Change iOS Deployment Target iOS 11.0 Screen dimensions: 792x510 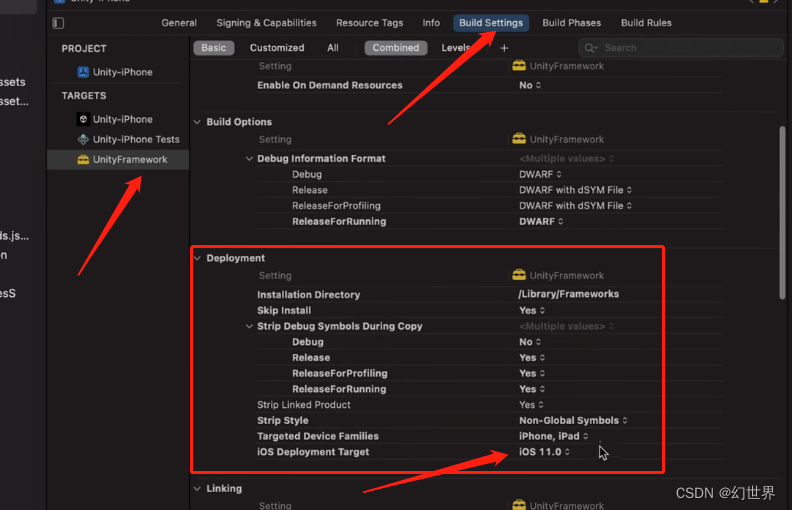[544, 451]
